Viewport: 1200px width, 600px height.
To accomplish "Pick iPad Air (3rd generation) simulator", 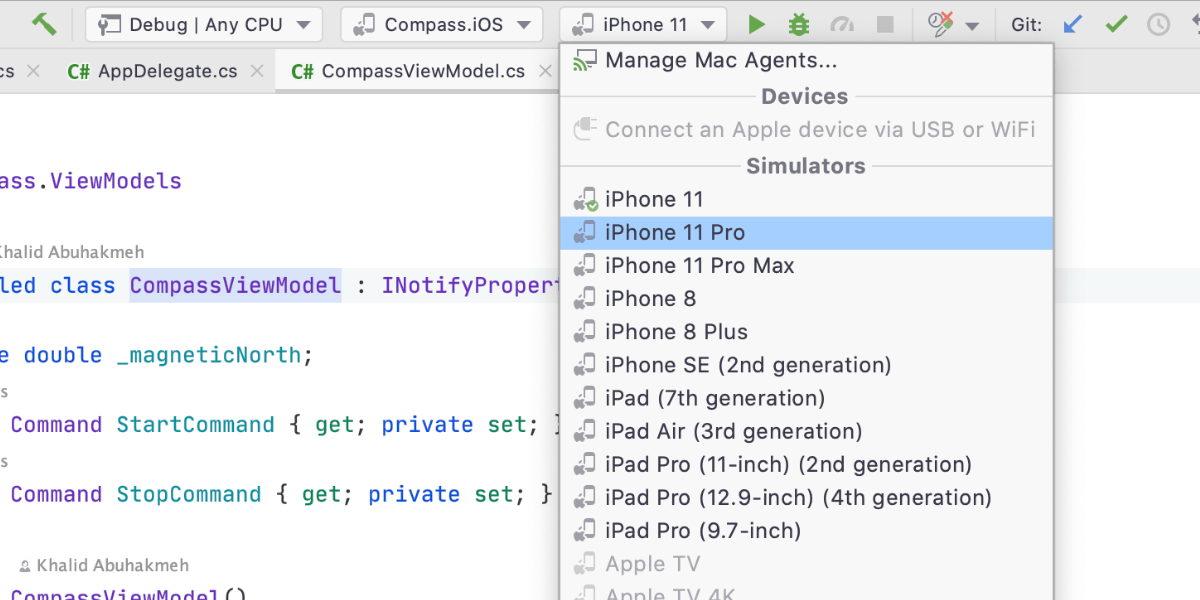I will tap(733, 431).
